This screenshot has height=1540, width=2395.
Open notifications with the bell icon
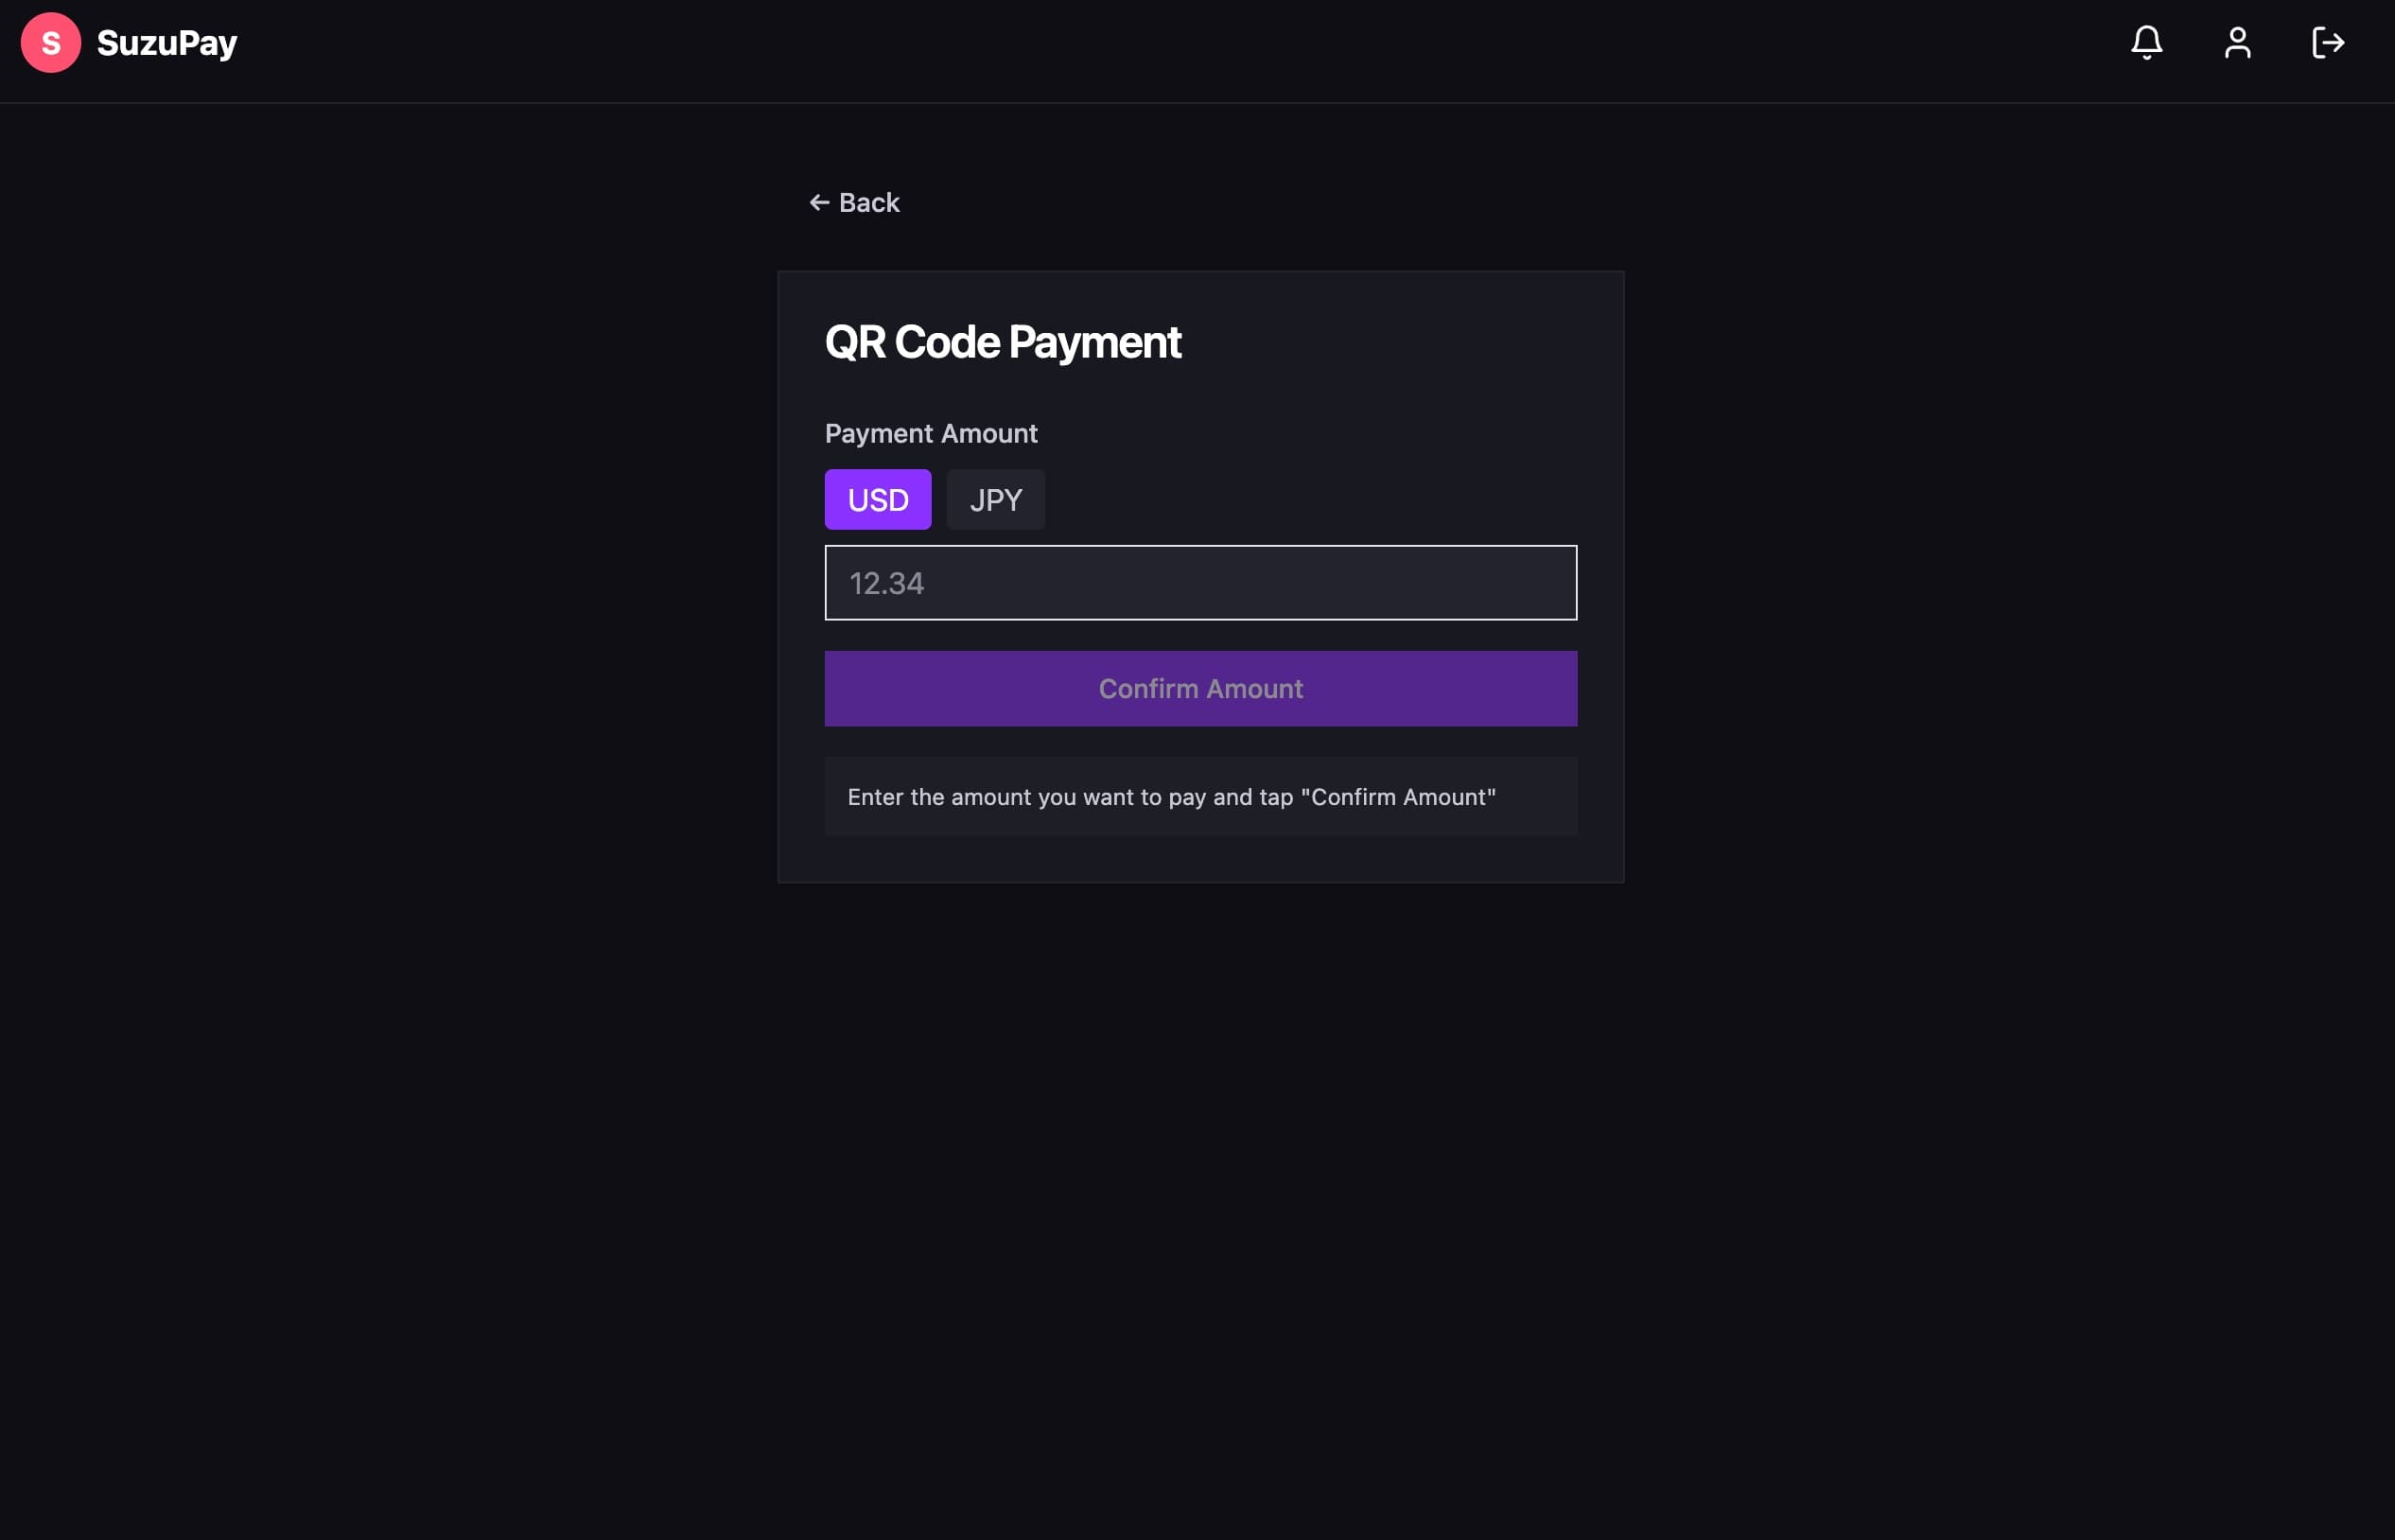(2146, 43)
